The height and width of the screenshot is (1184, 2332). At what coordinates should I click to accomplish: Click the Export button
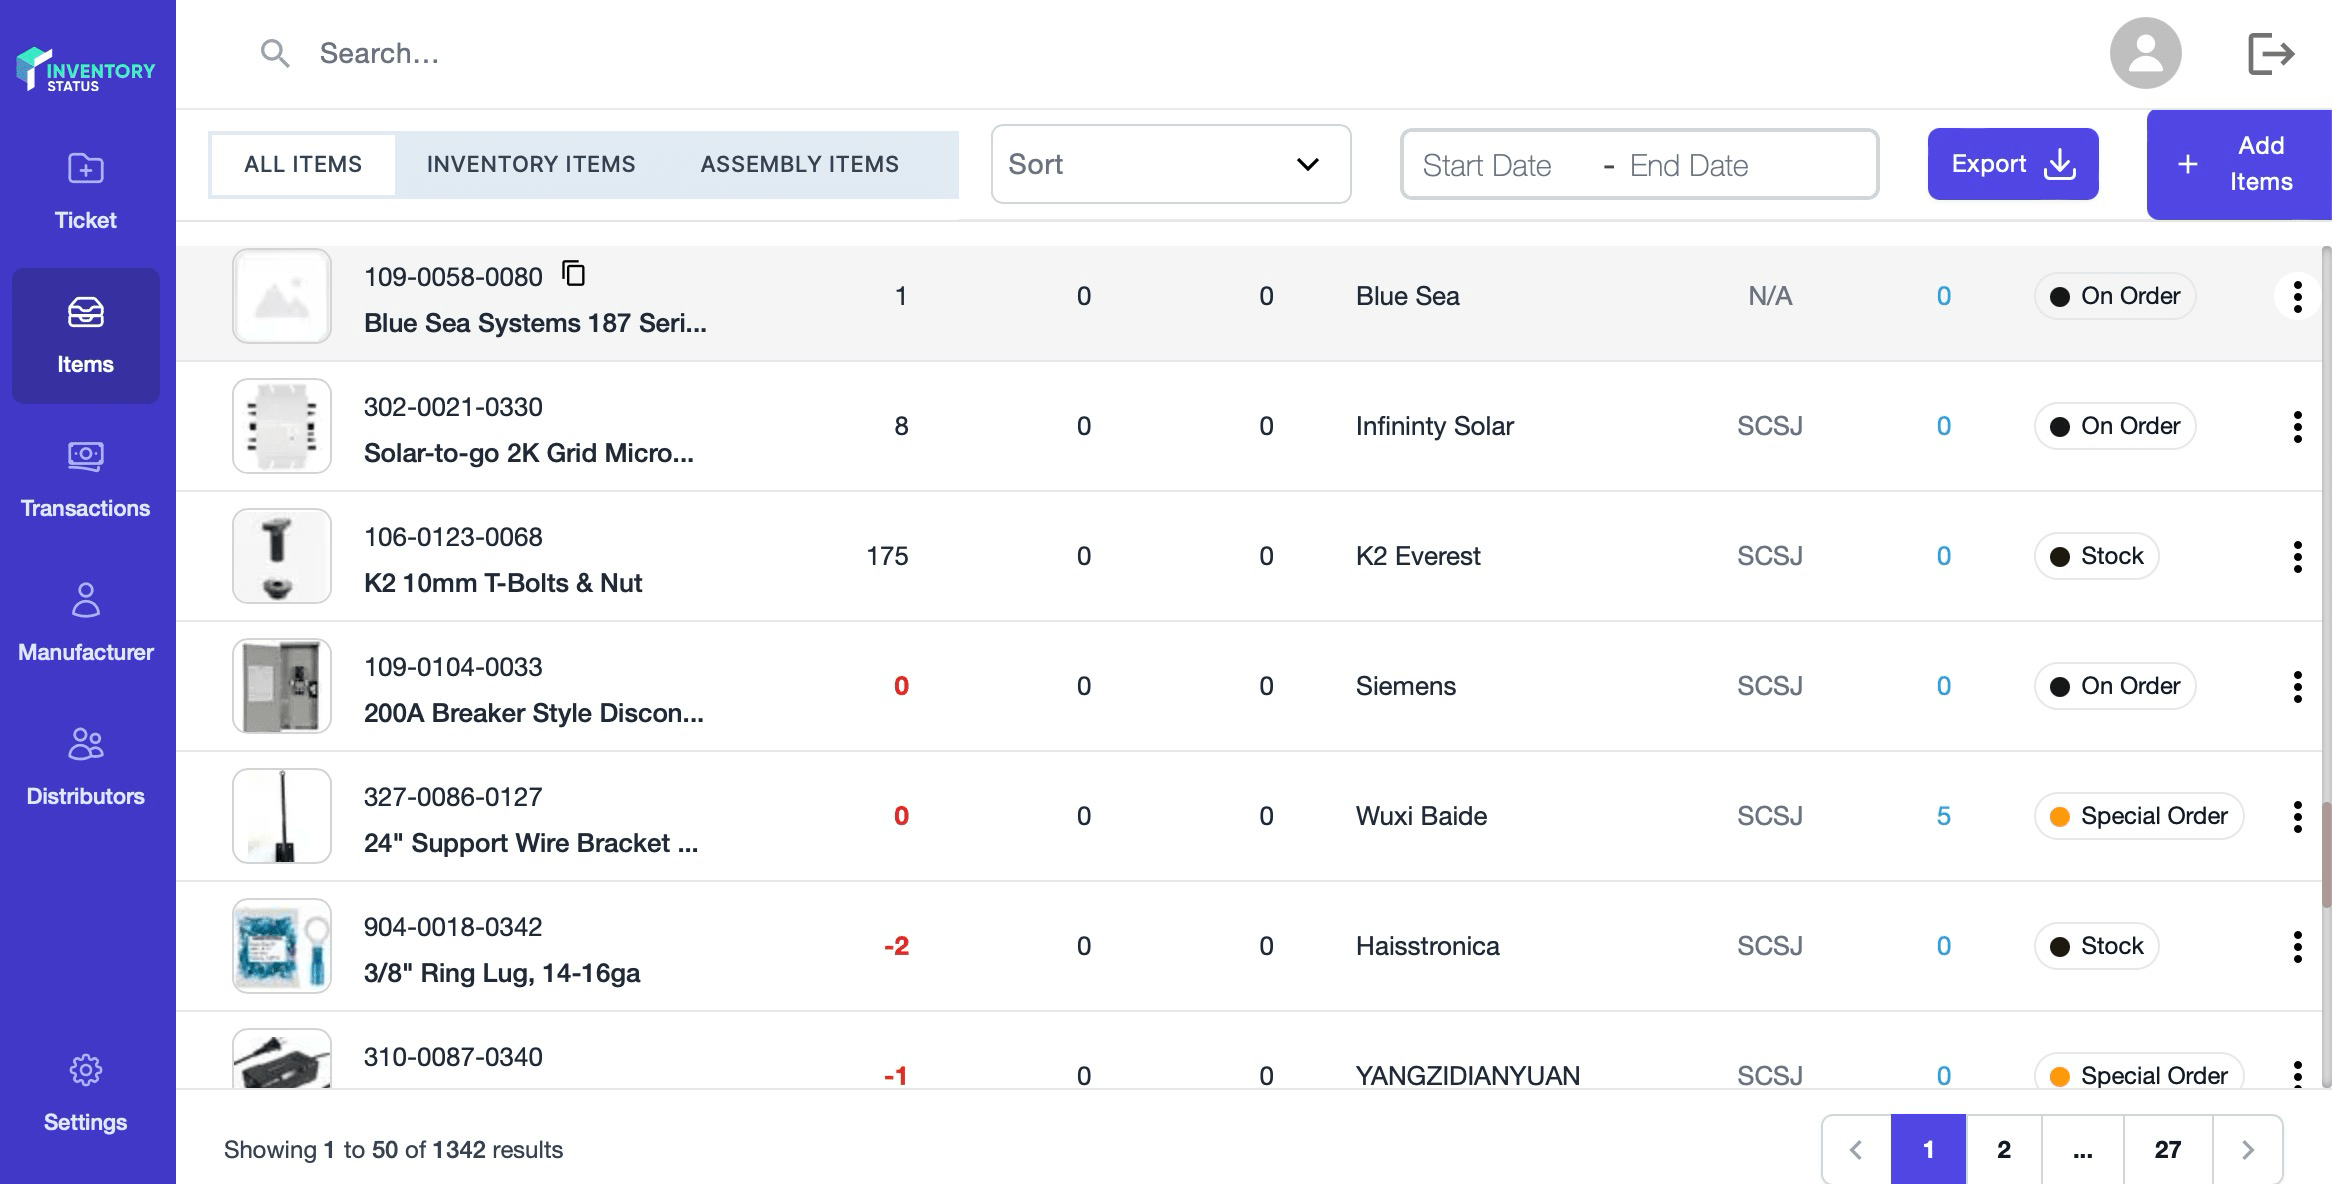[x=2012, y=164]
